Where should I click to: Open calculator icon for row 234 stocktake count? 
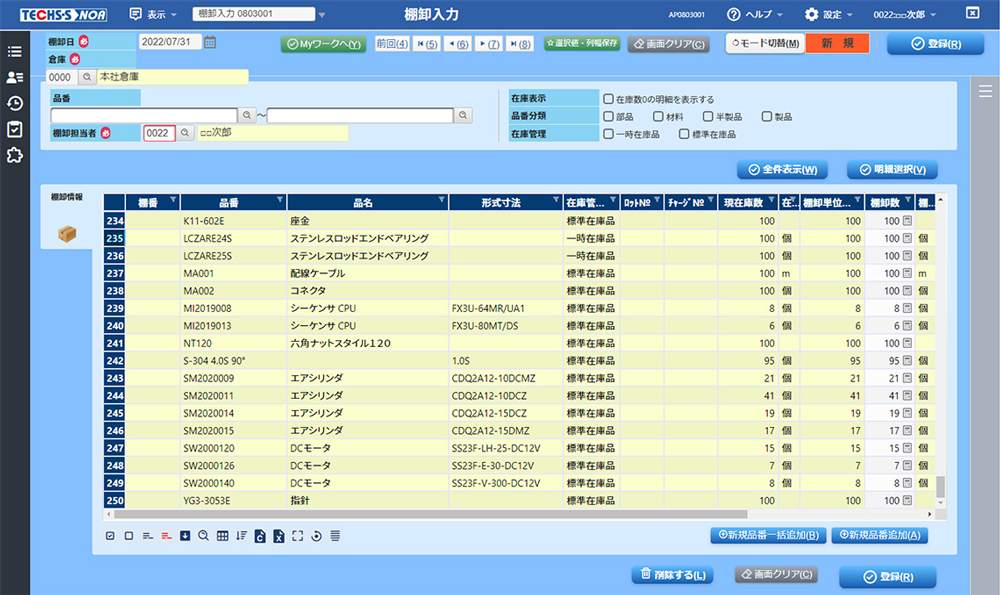point(908,221)
